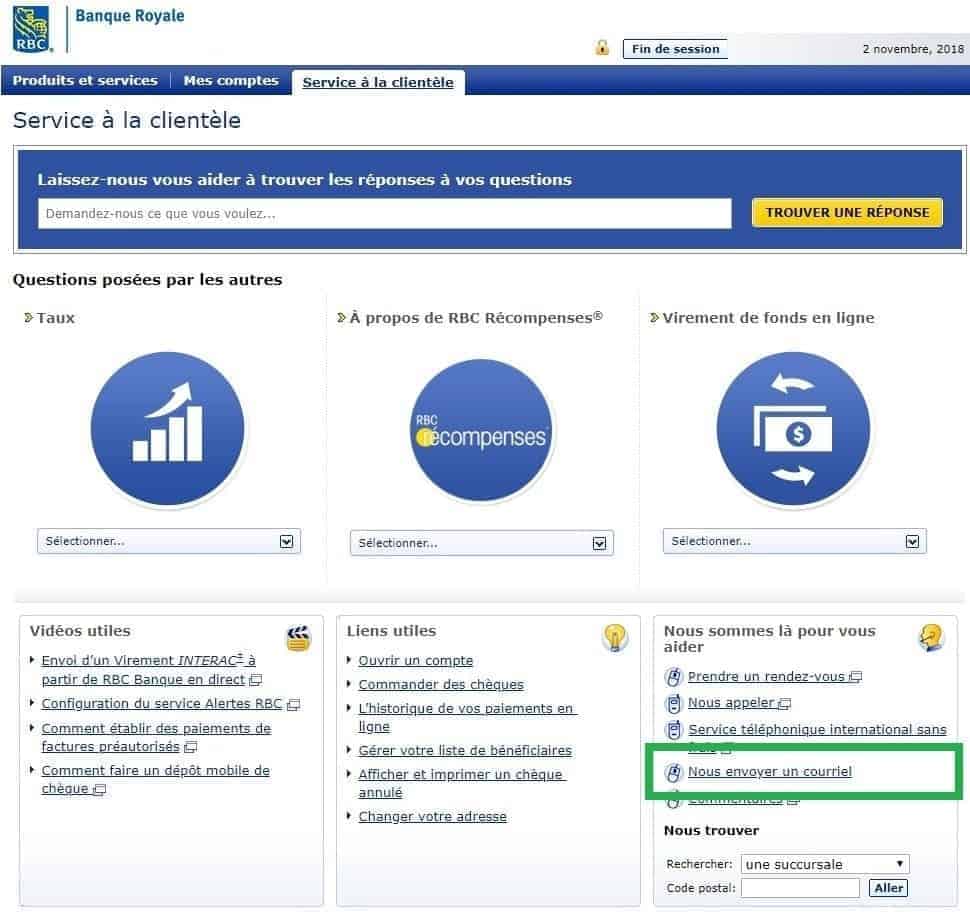Open the Sélectionner dropdown under RBC Récompenses
This screenshot has height=915, width=970.
[481, 543]
